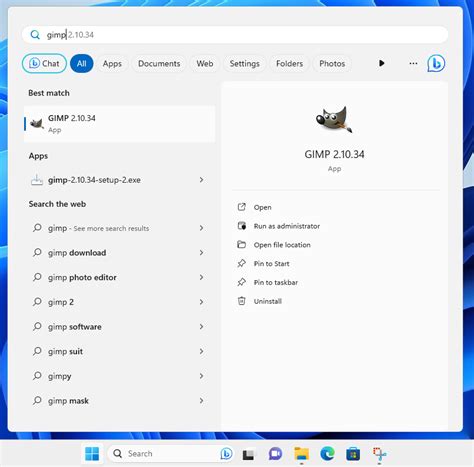
Task: Expand chevron next to 'gimp suit'
Action: (x=201, y=351)
